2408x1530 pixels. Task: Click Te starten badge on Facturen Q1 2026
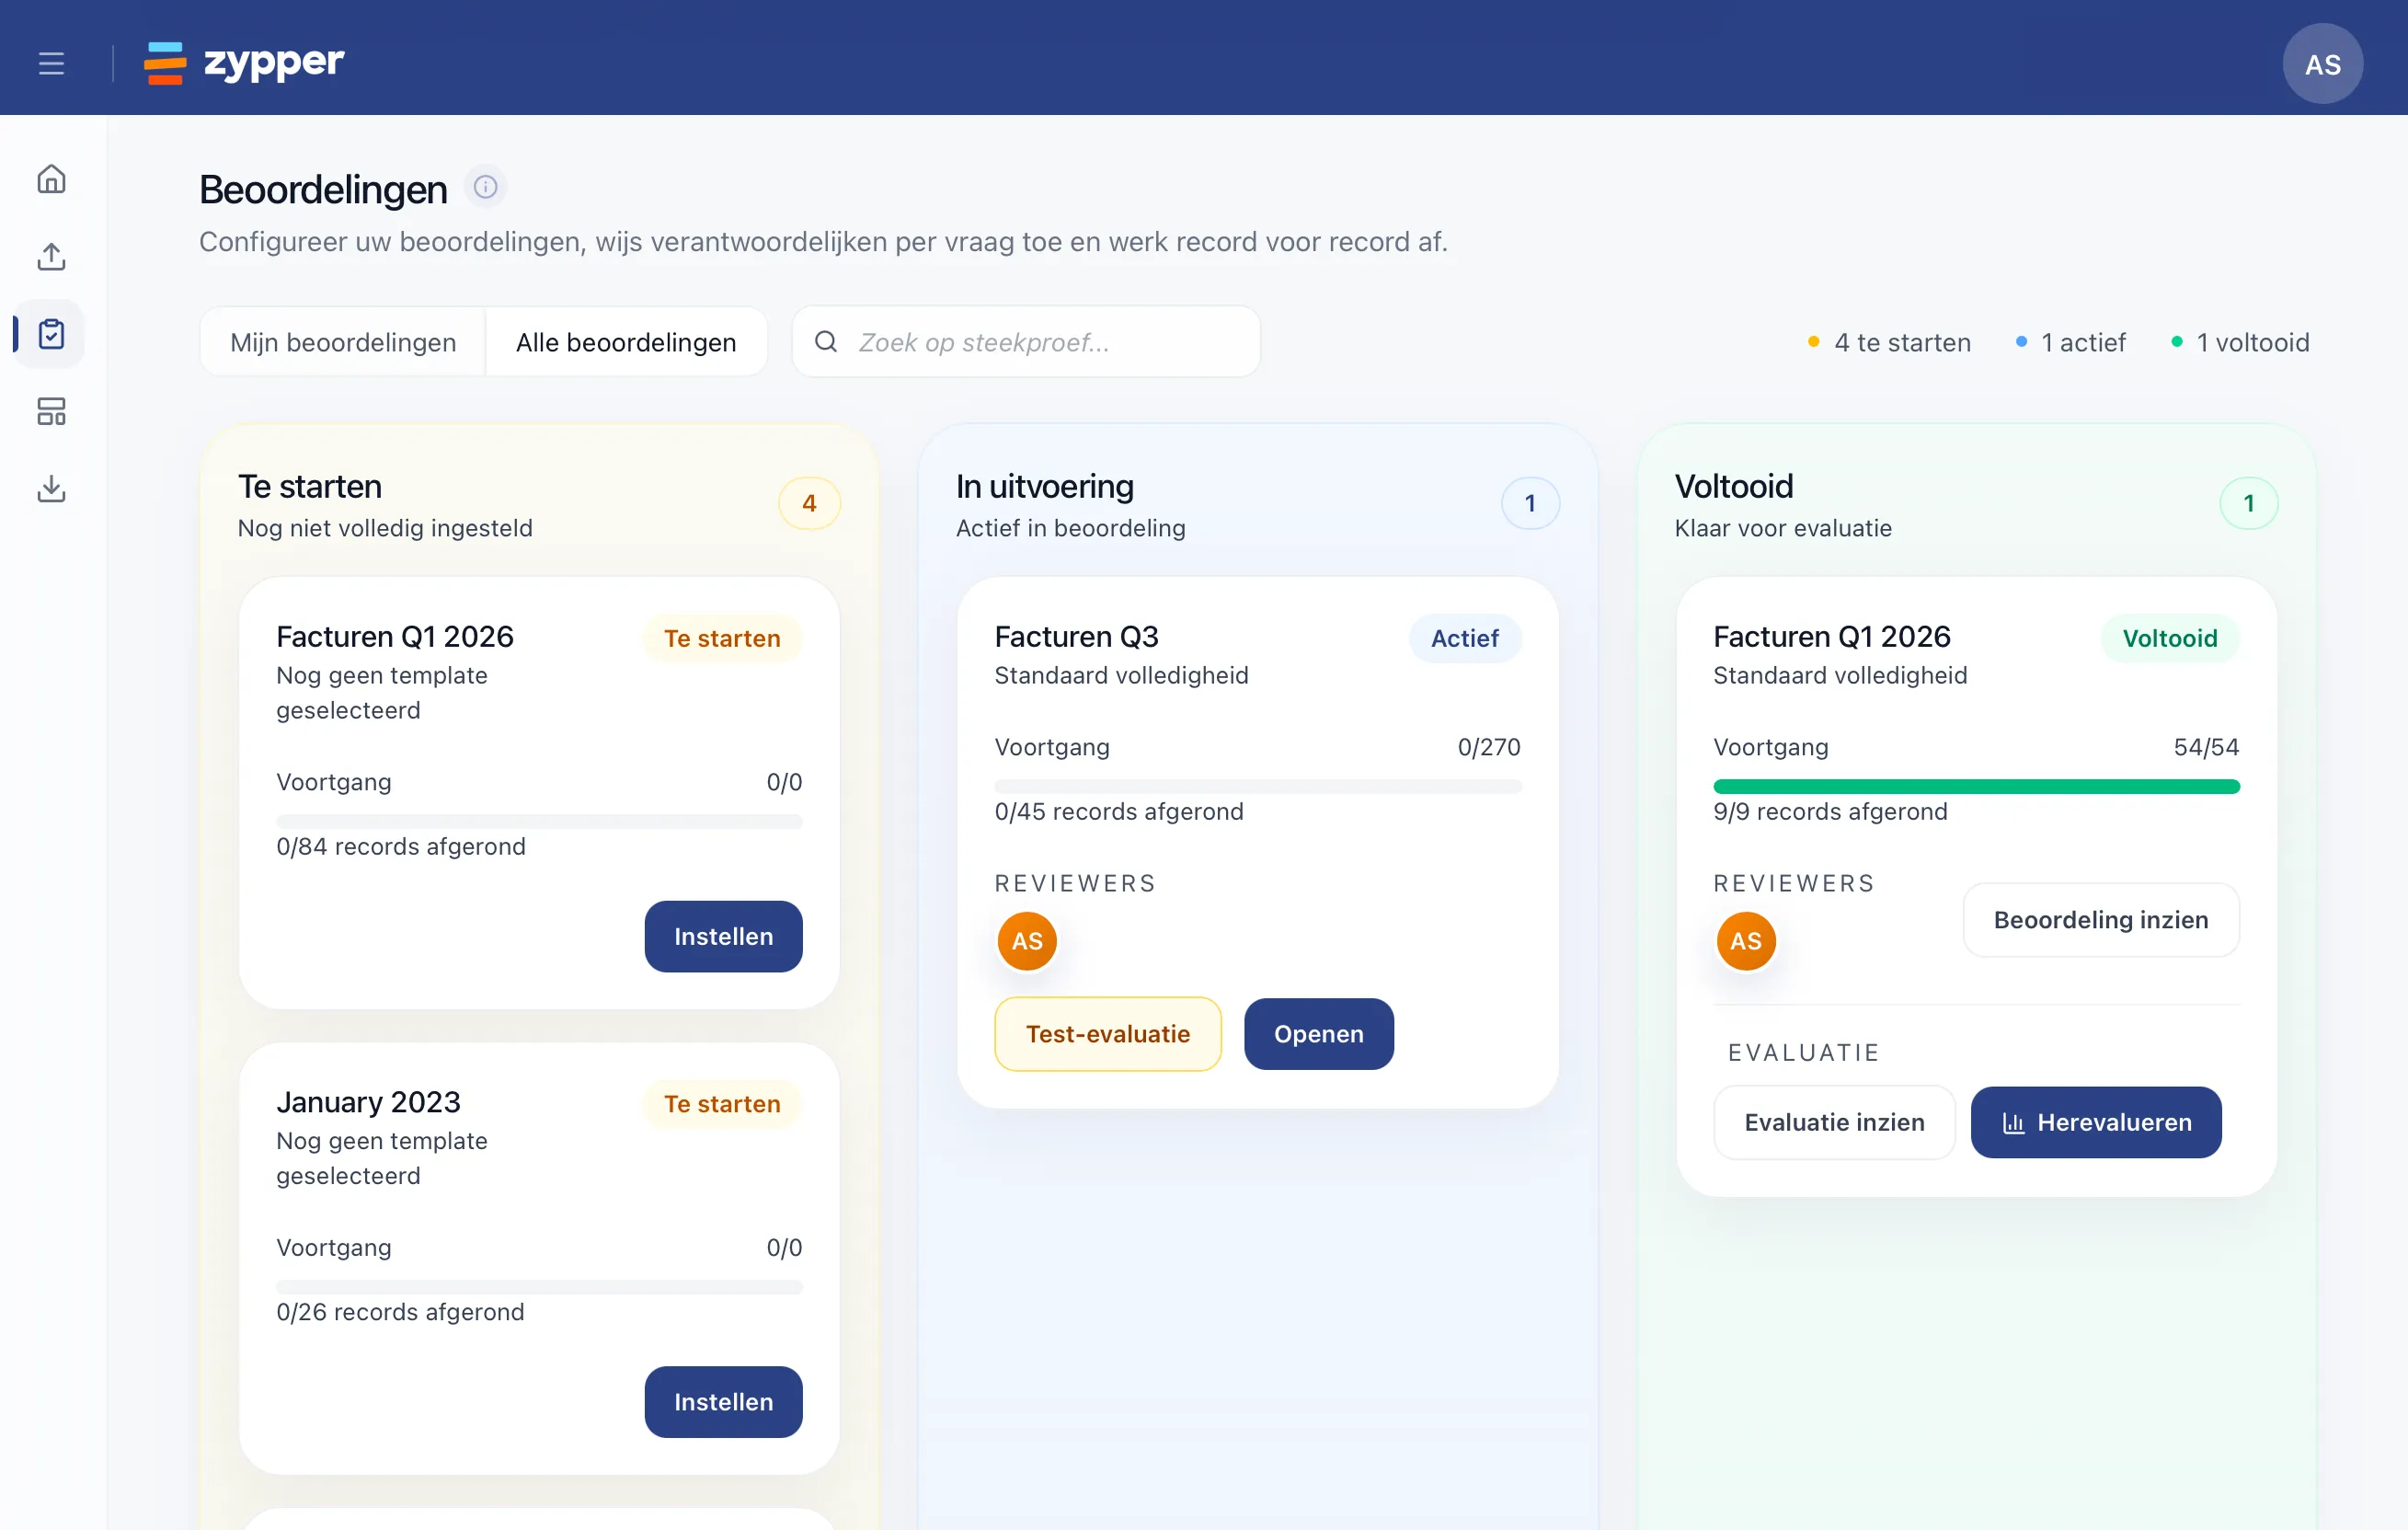pos(722,638)
